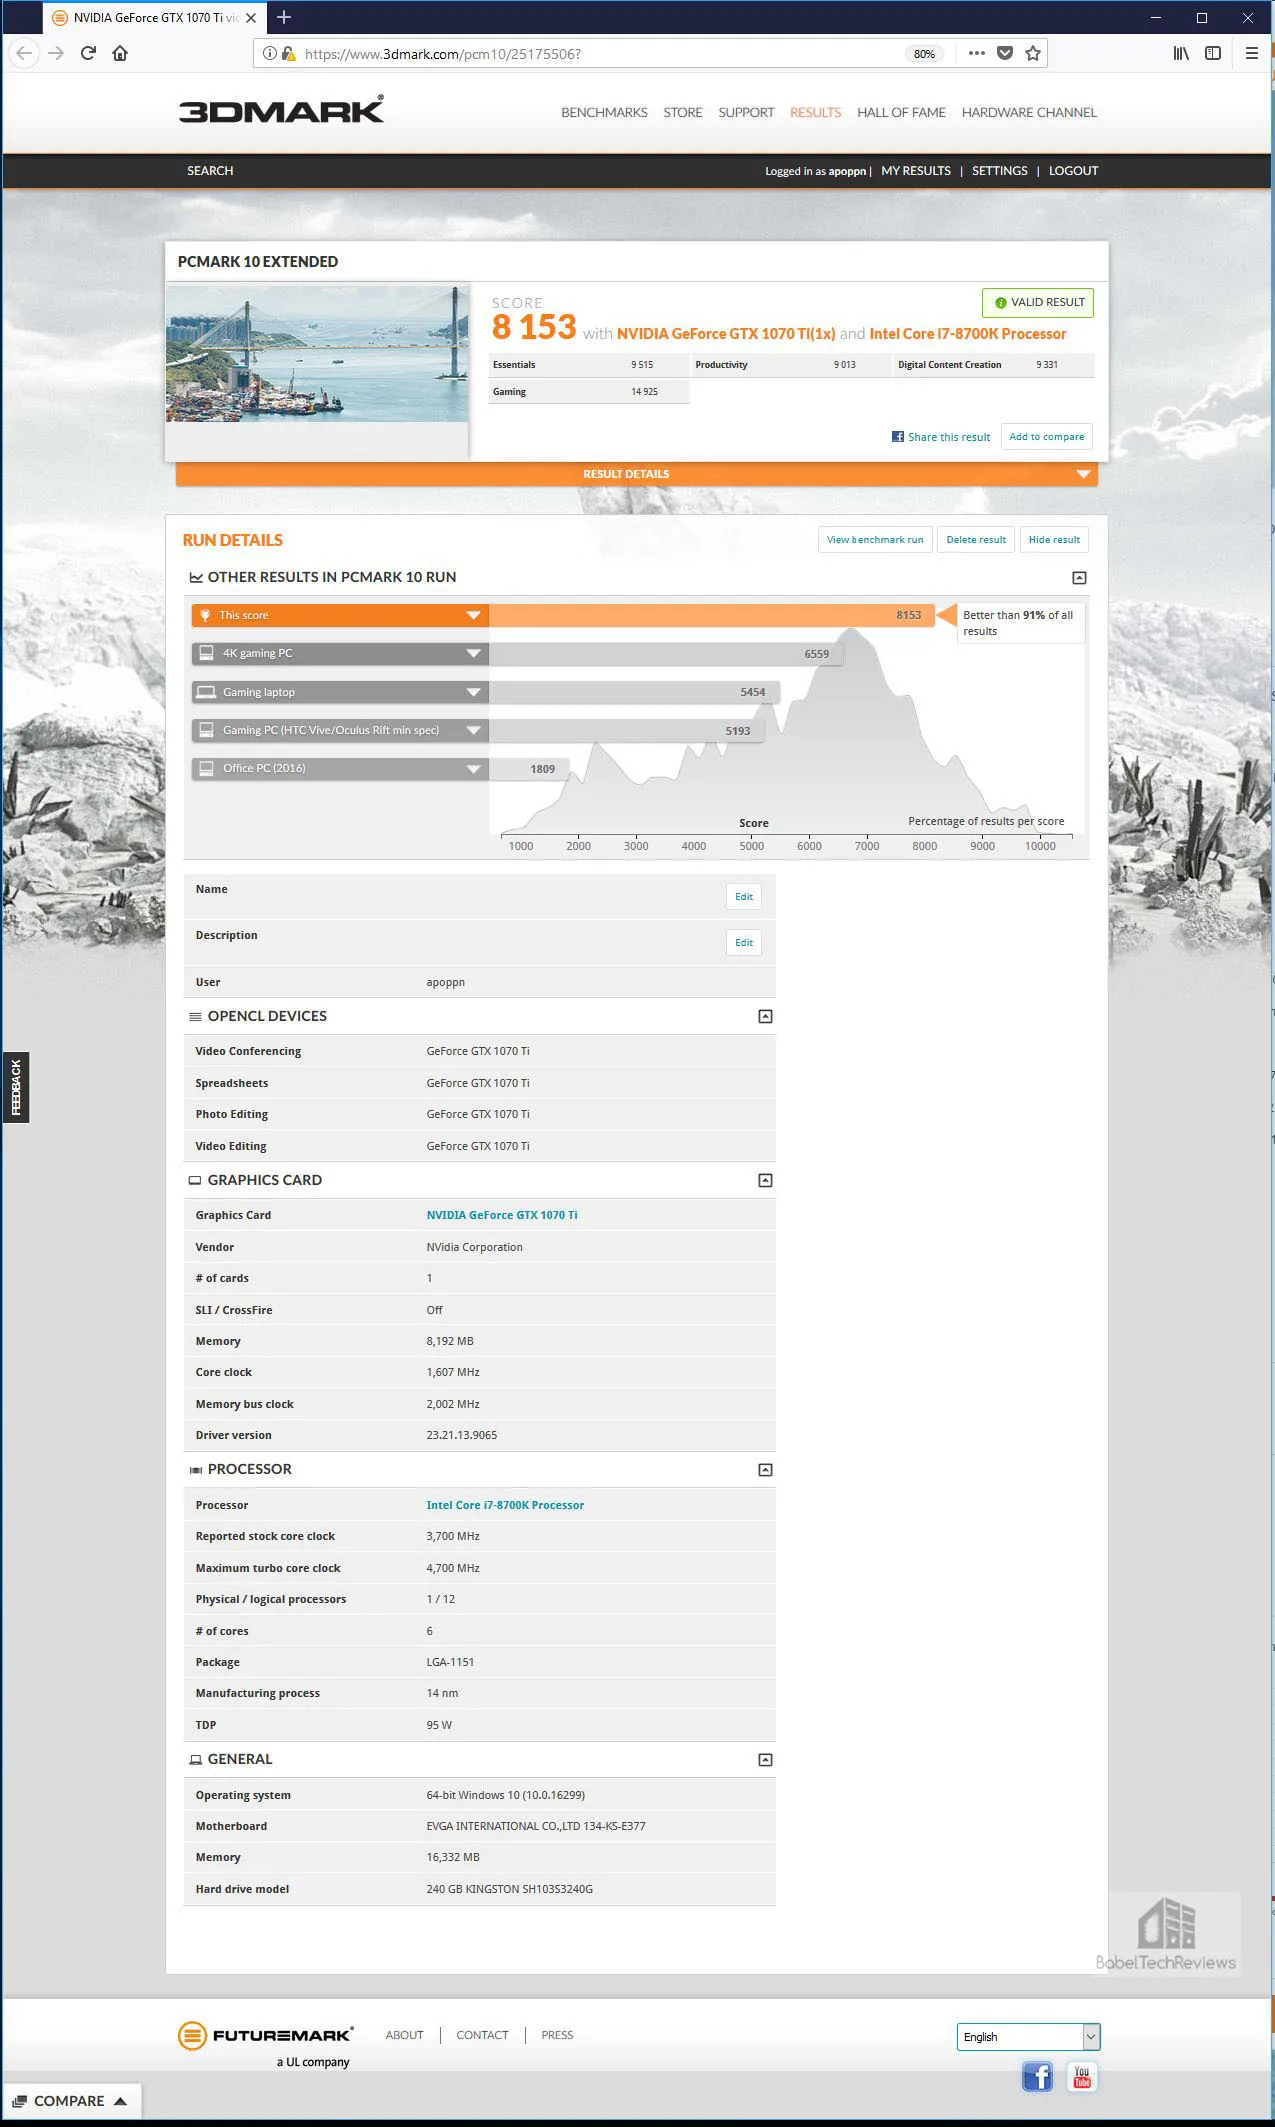
Task: Click the bridge benchmark thumbnail image
Action: pos(317,354)
